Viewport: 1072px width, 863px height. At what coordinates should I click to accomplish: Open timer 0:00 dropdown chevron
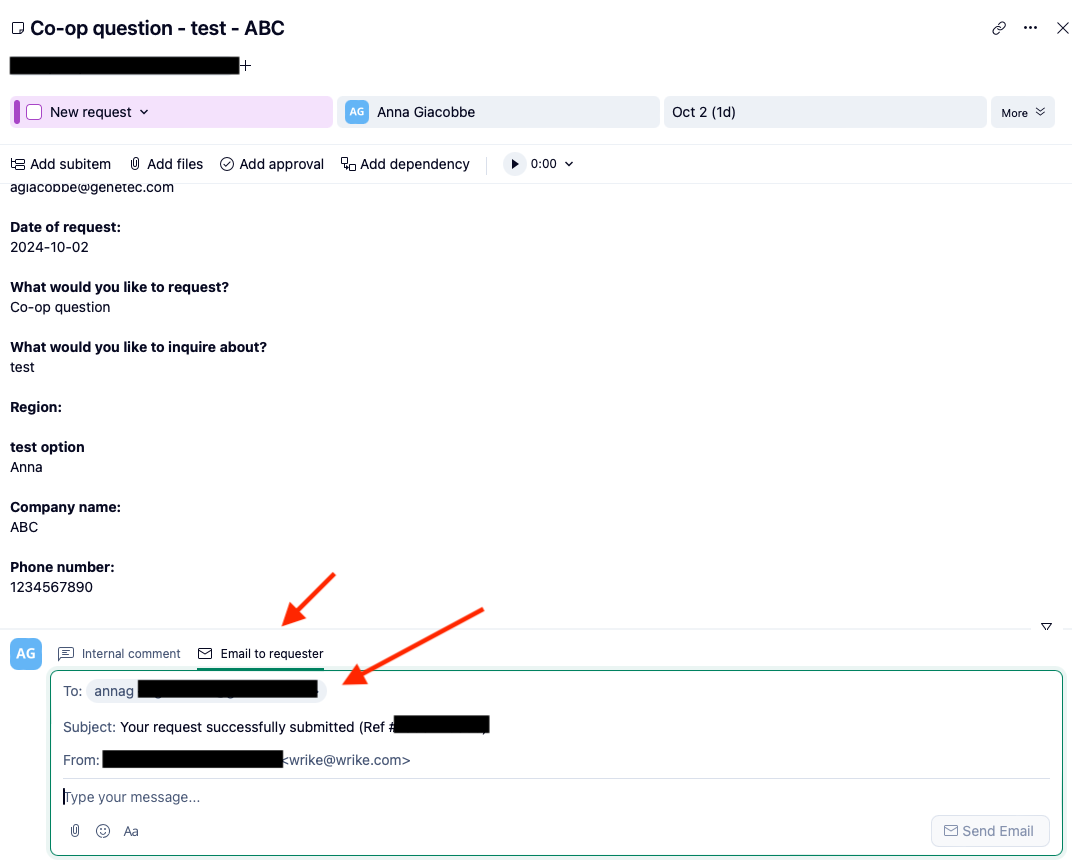pyautogui.click(x=569, y=164)
